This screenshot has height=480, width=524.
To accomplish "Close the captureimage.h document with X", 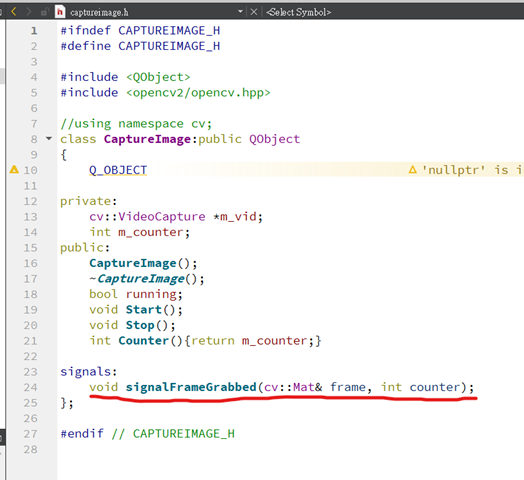I will [254, 12].
